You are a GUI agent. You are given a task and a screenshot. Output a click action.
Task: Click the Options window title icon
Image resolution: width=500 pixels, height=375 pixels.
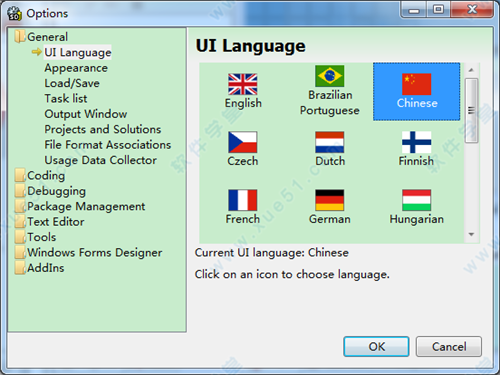coord(14,13)
